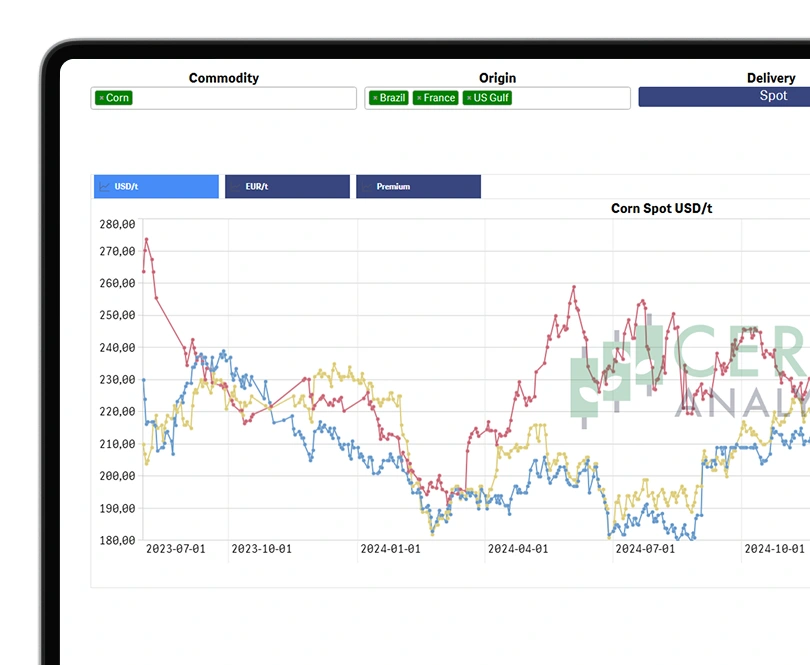Click the 2023-10-01 x-axis date
Screen dimensions: 810x665
[261, 549]
